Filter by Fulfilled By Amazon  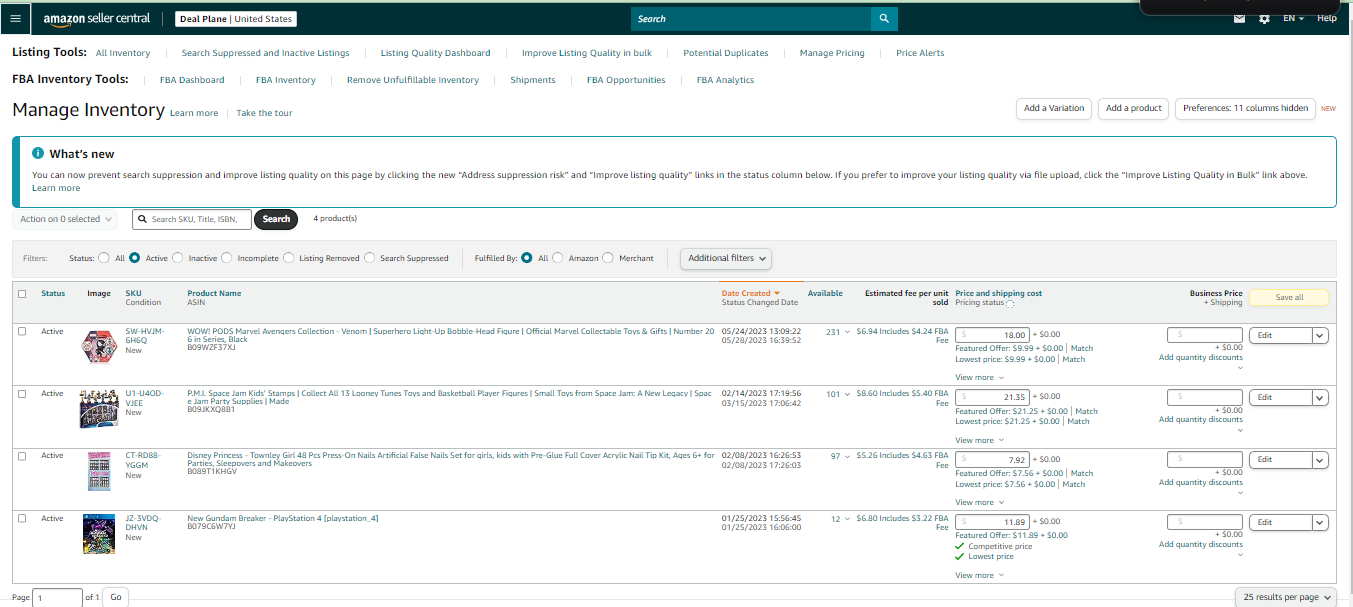pos(558,258)
